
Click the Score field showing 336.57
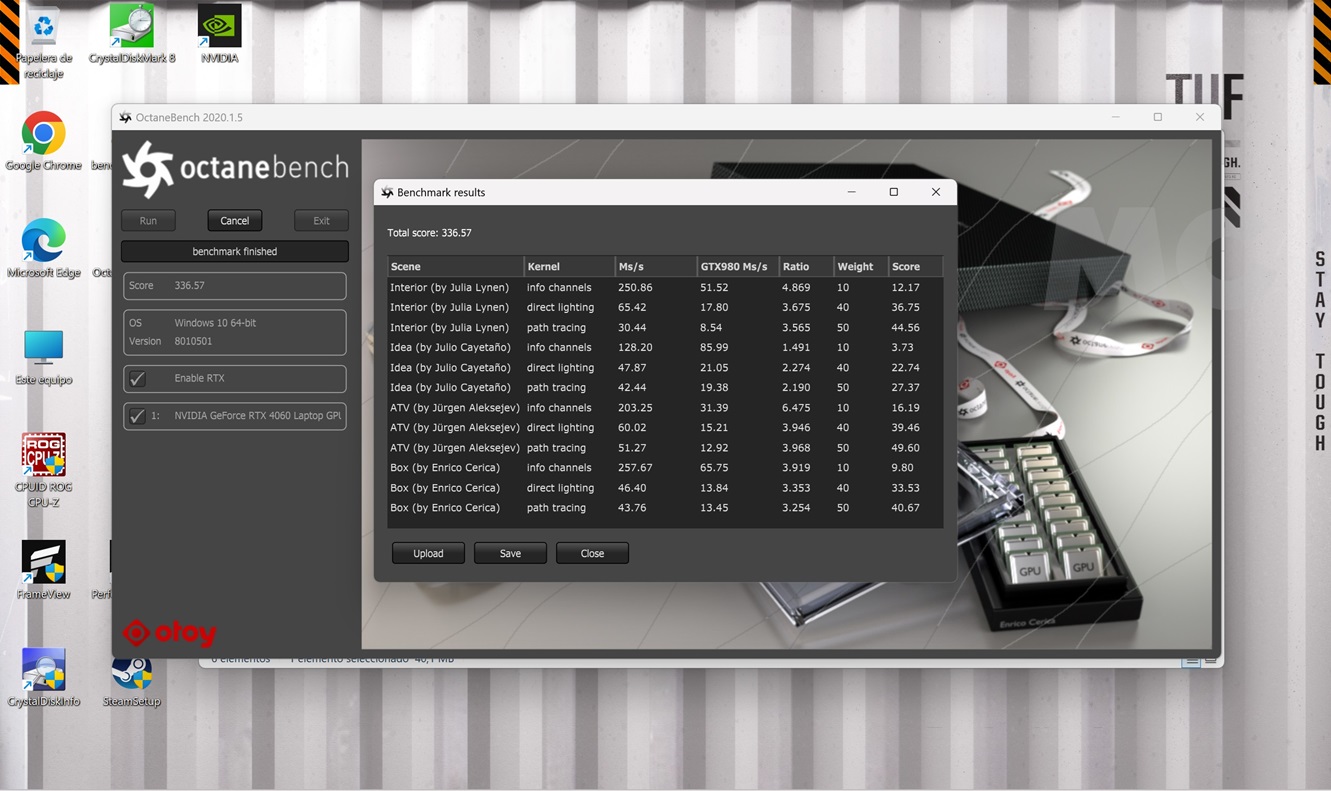[234, 286]
